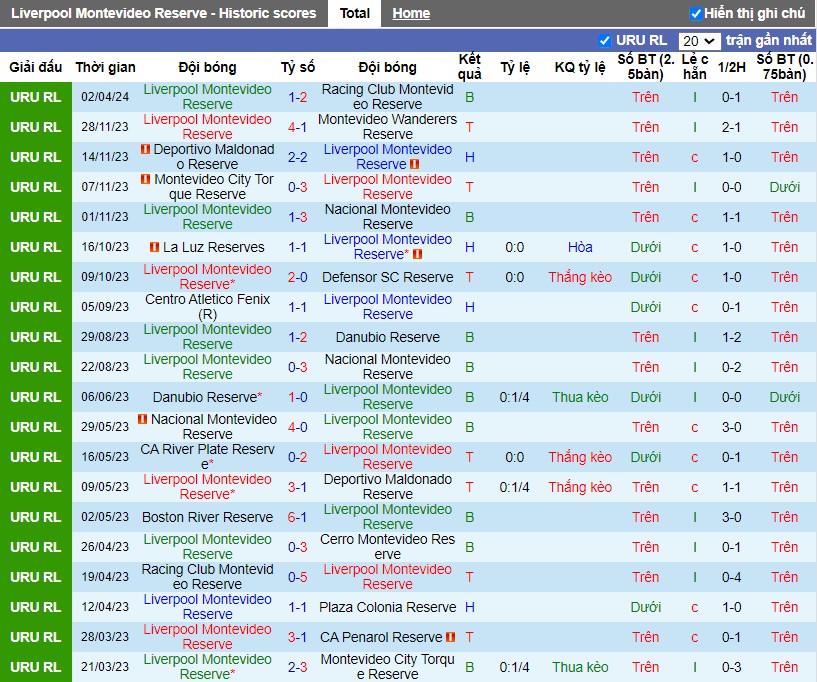Click result letter T on 28/03/23
The width and height of the screenshot is (817, 682).
point(469,637)
